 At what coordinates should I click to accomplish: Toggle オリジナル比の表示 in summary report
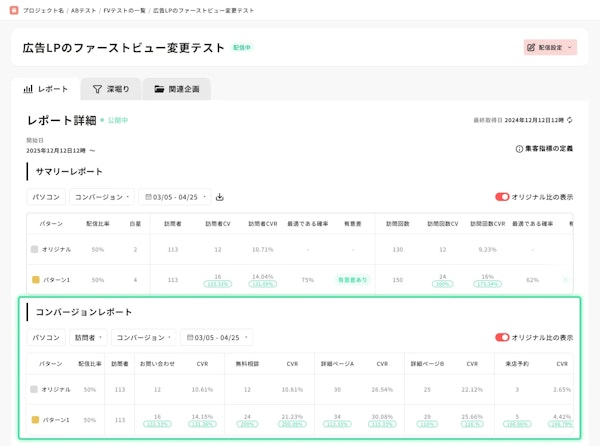coord(502,197)
